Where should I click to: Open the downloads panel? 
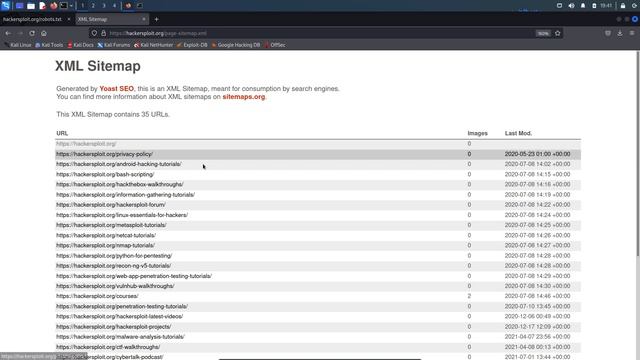click(x=620, y=33)
